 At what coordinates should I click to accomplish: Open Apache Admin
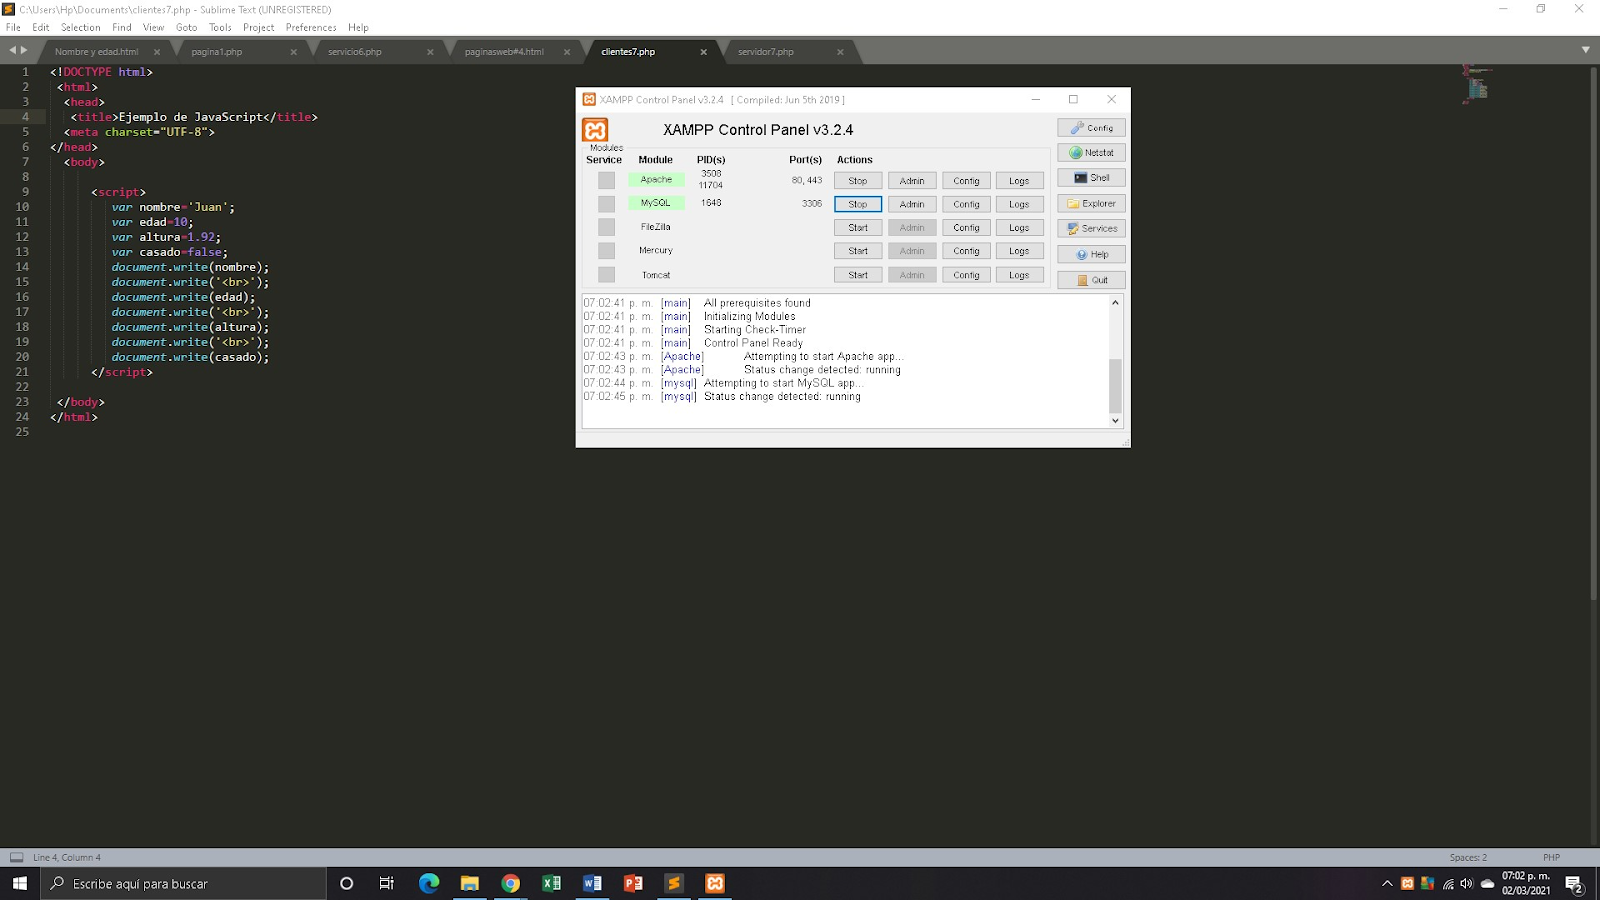coord(912,181)
